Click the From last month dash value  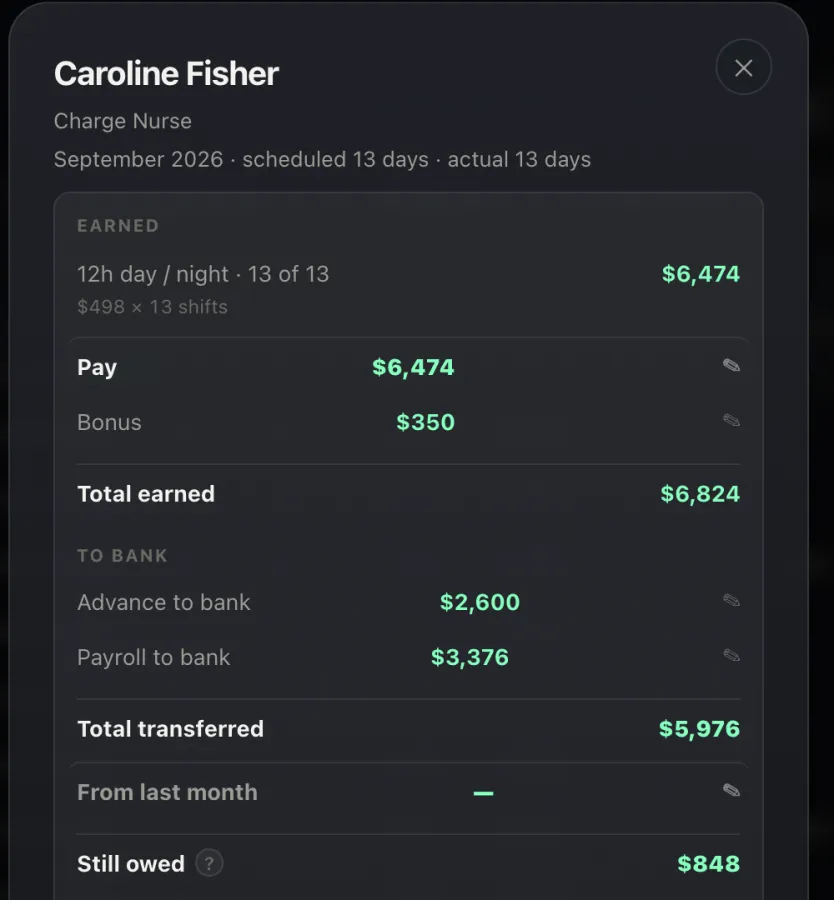coord(483,793)
